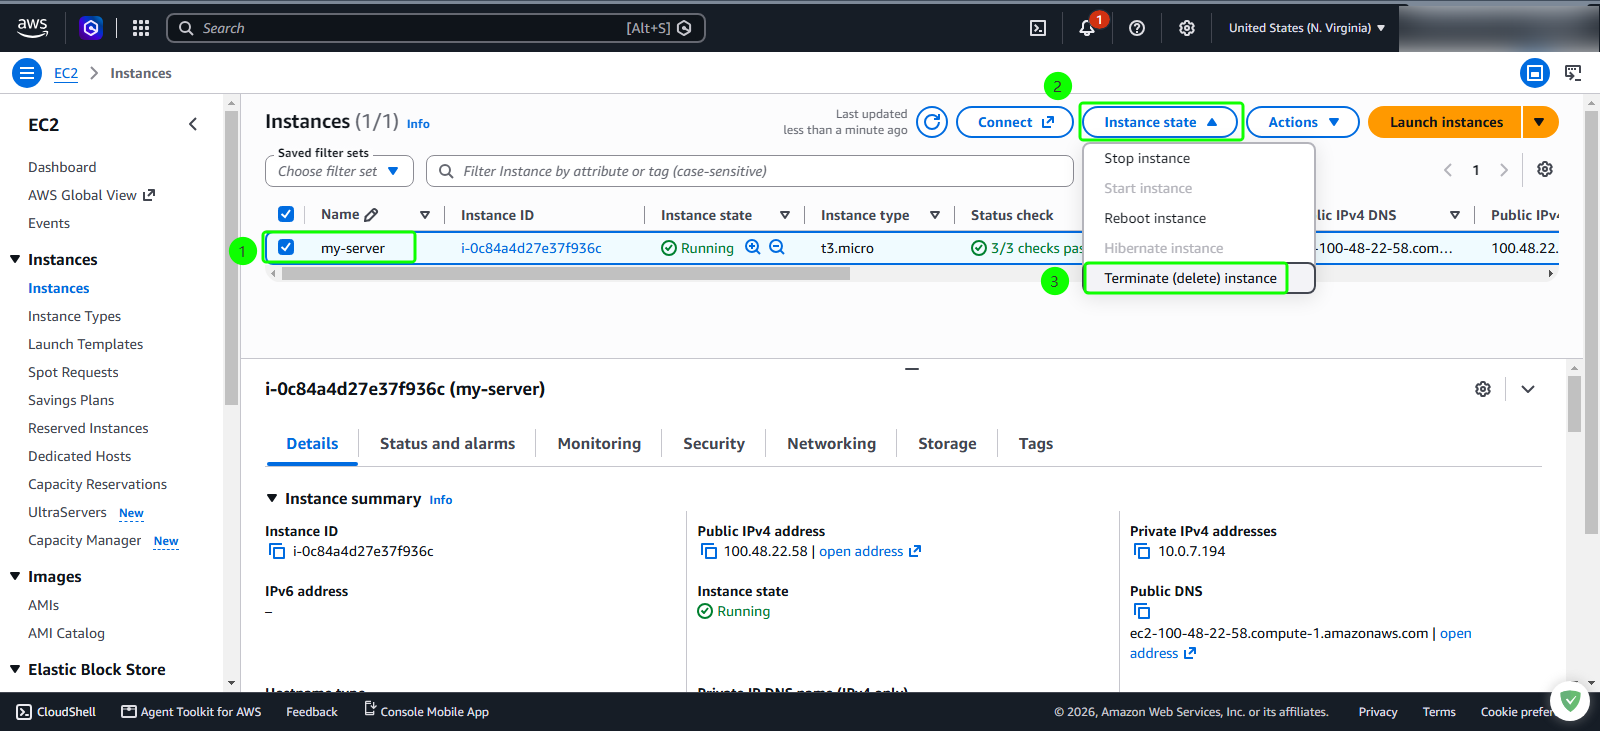Screen dimensions: 1600x731
Task: Open the help question mark icon
Action: (x=1137, y=28)
